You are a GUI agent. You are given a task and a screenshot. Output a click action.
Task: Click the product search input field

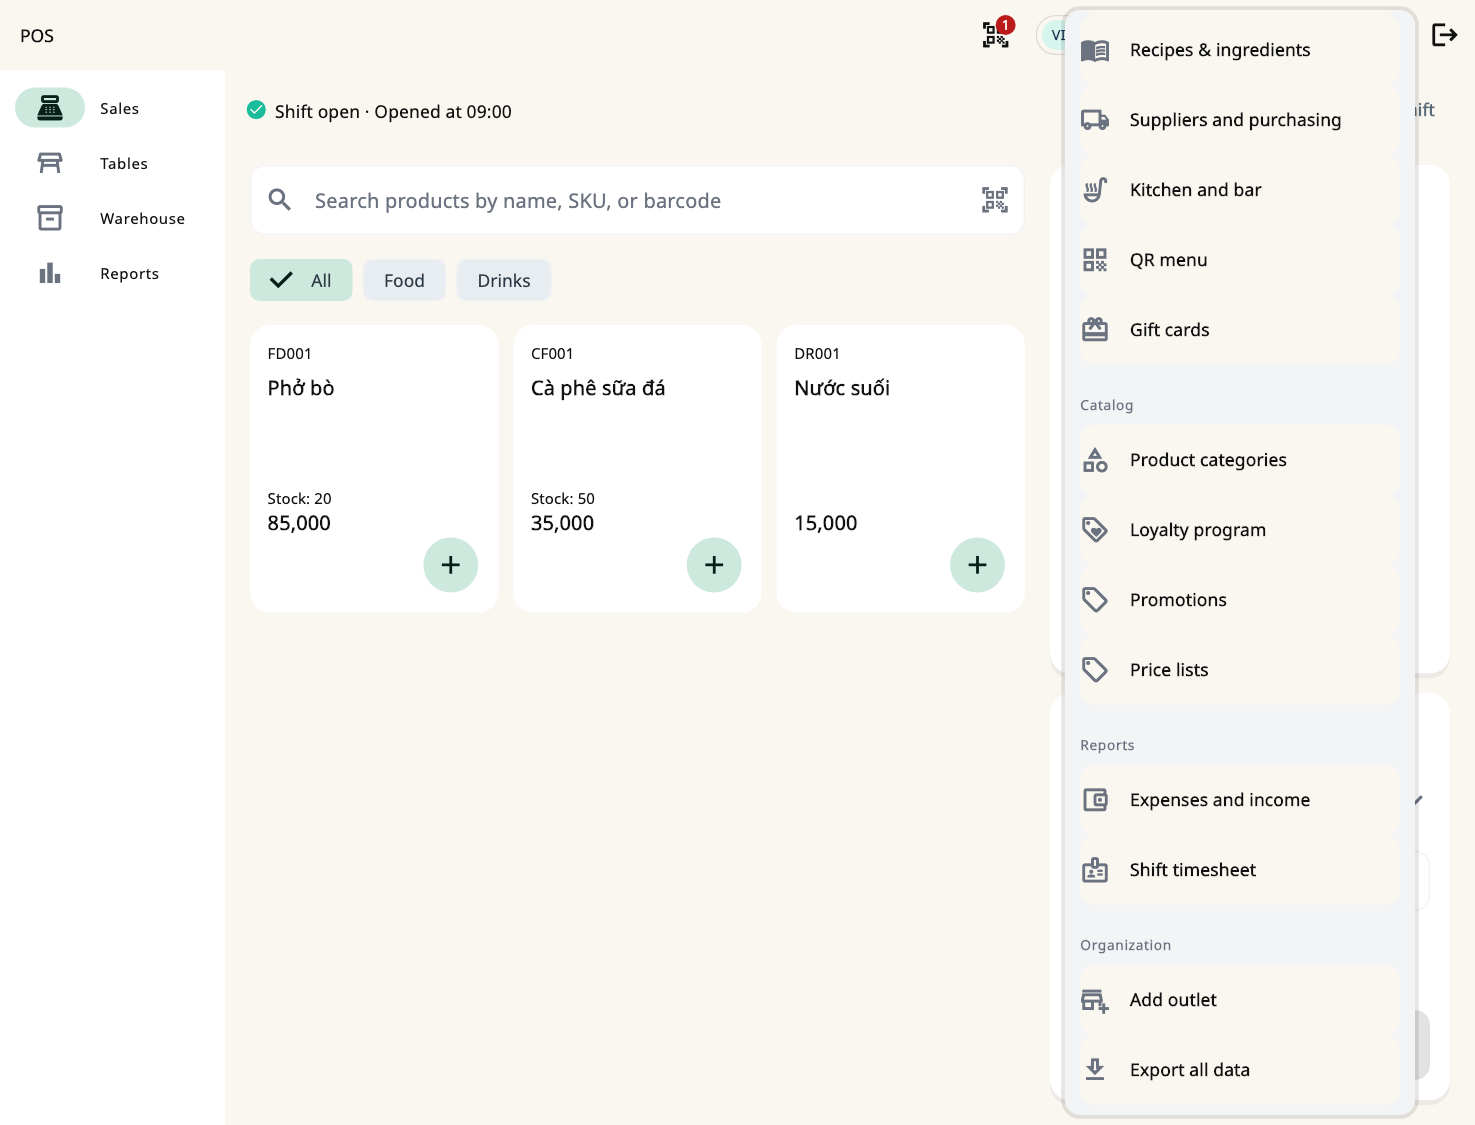click(637, 200)
